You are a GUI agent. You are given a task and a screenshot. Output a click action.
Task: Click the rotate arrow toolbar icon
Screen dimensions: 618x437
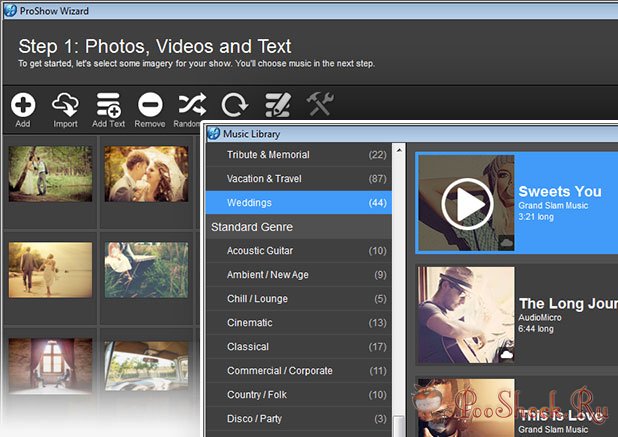pyautogui.click(x=235, y=105)
